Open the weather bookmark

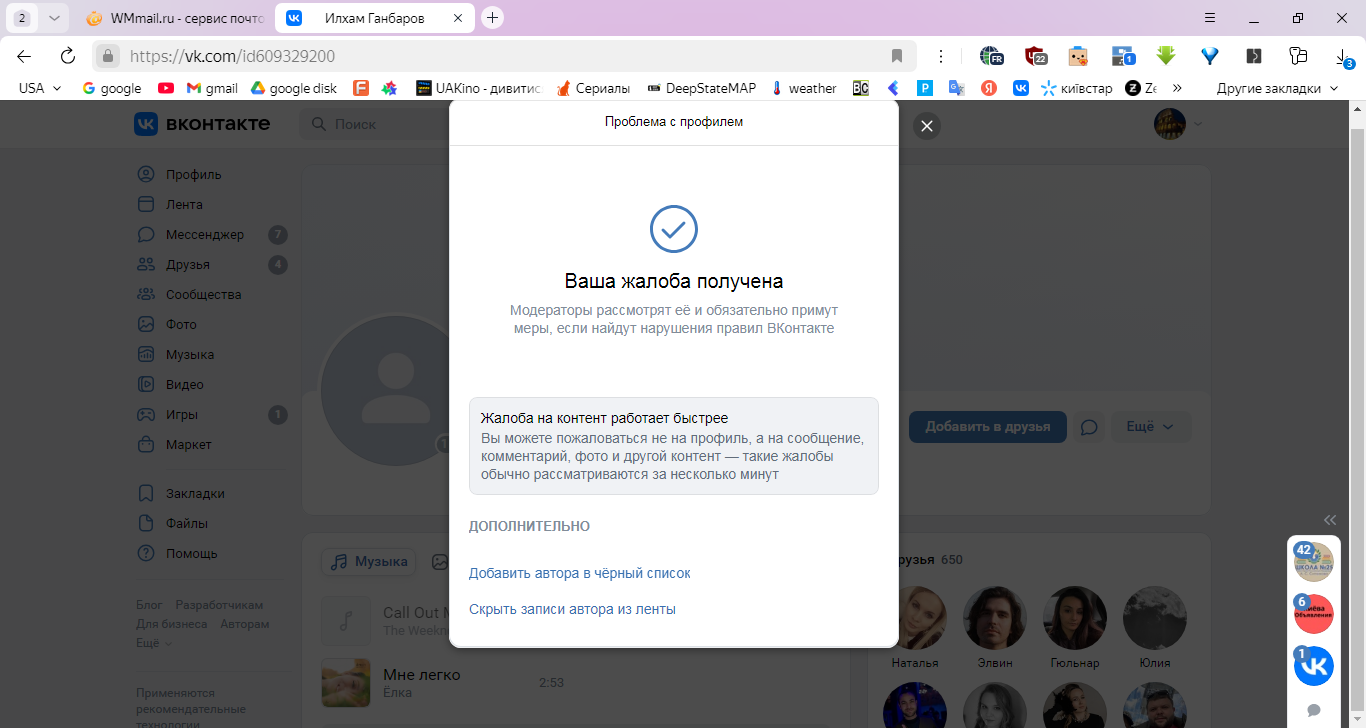pos(803,88)
